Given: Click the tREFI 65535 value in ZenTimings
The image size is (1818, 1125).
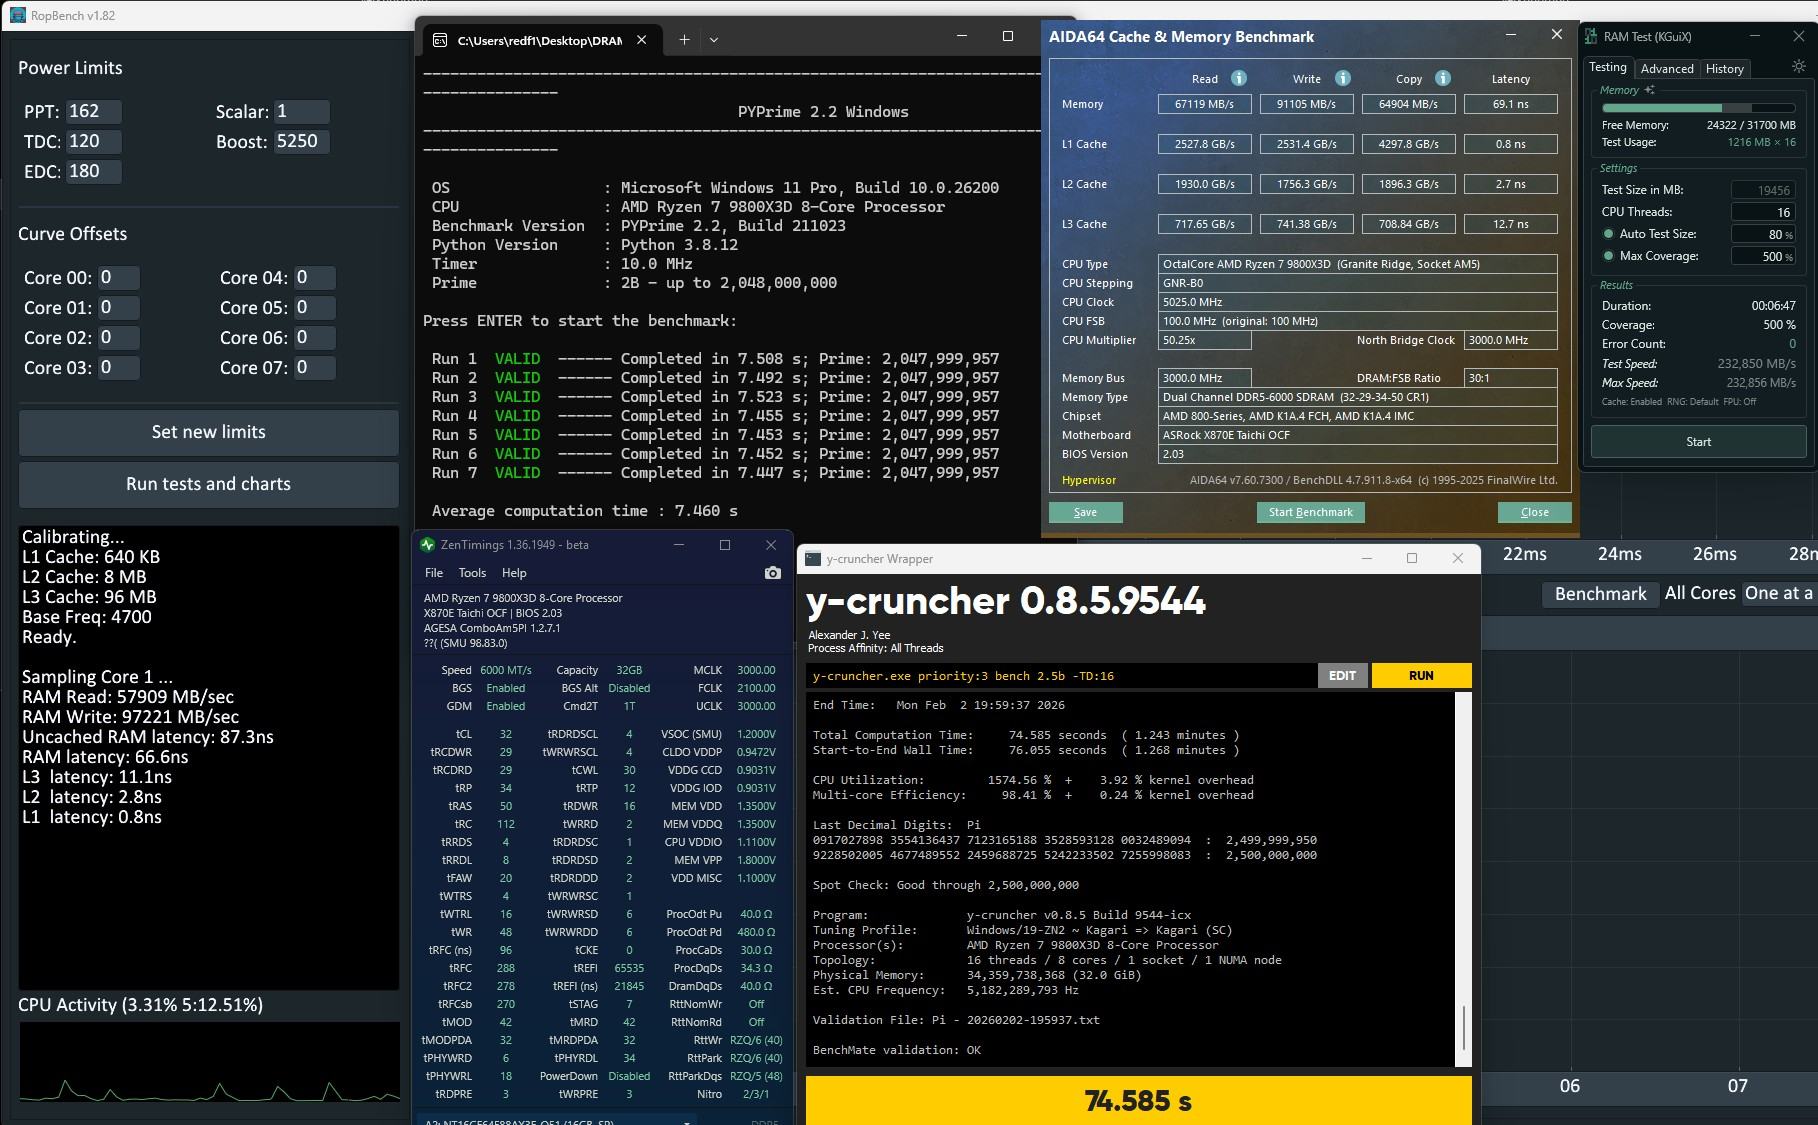Looking at the screenshot, I should tap(629, 968).
